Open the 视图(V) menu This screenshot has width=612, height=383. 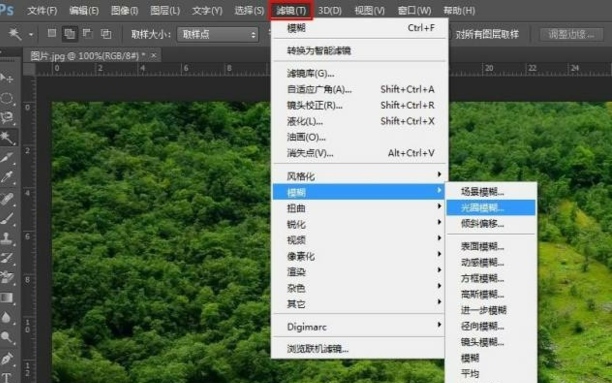click(369, 11)
